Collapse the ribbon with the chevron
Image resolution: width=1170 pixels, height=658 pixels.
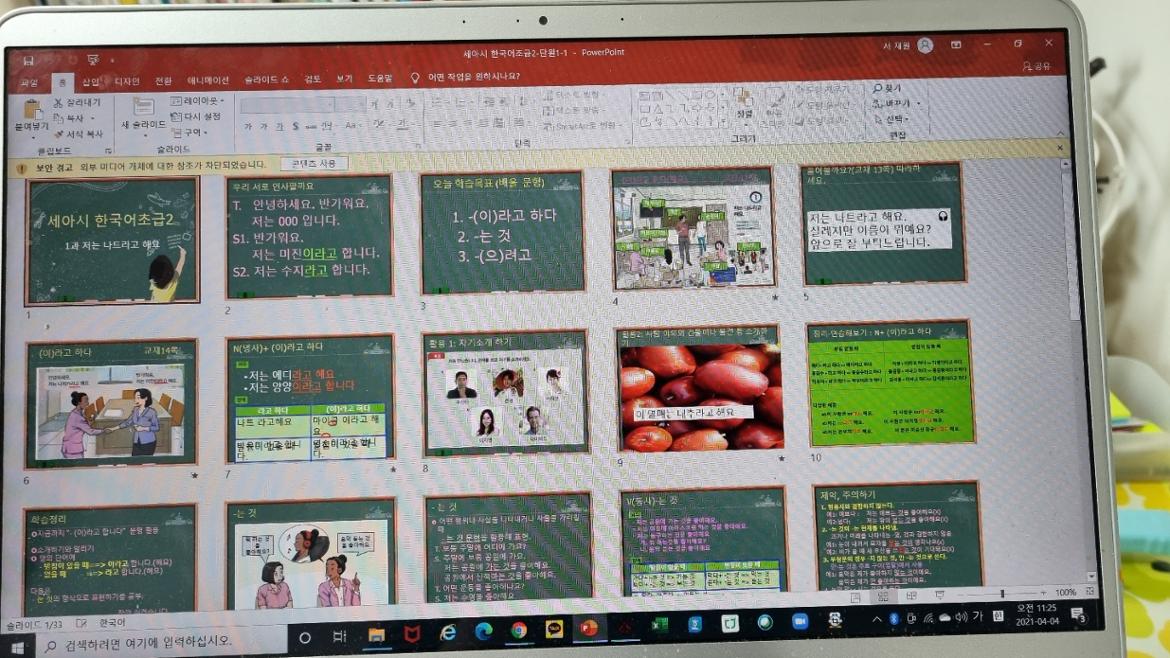(1060, 133)
